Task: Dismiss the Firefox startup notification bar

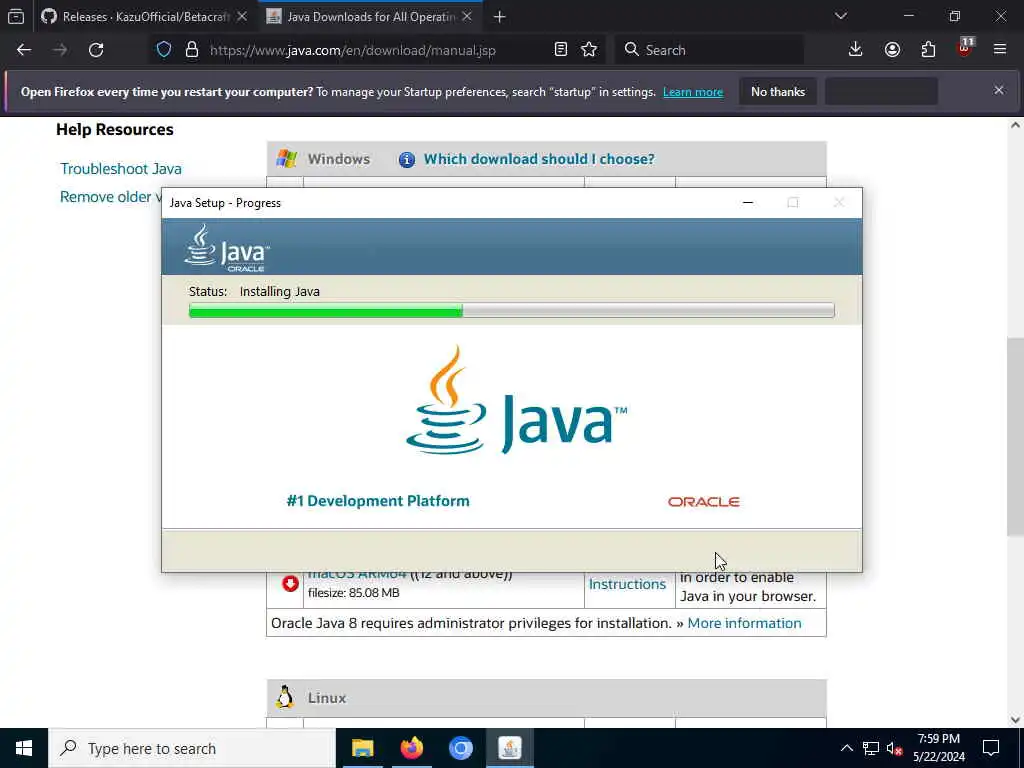Action: (x=999, y=91)
